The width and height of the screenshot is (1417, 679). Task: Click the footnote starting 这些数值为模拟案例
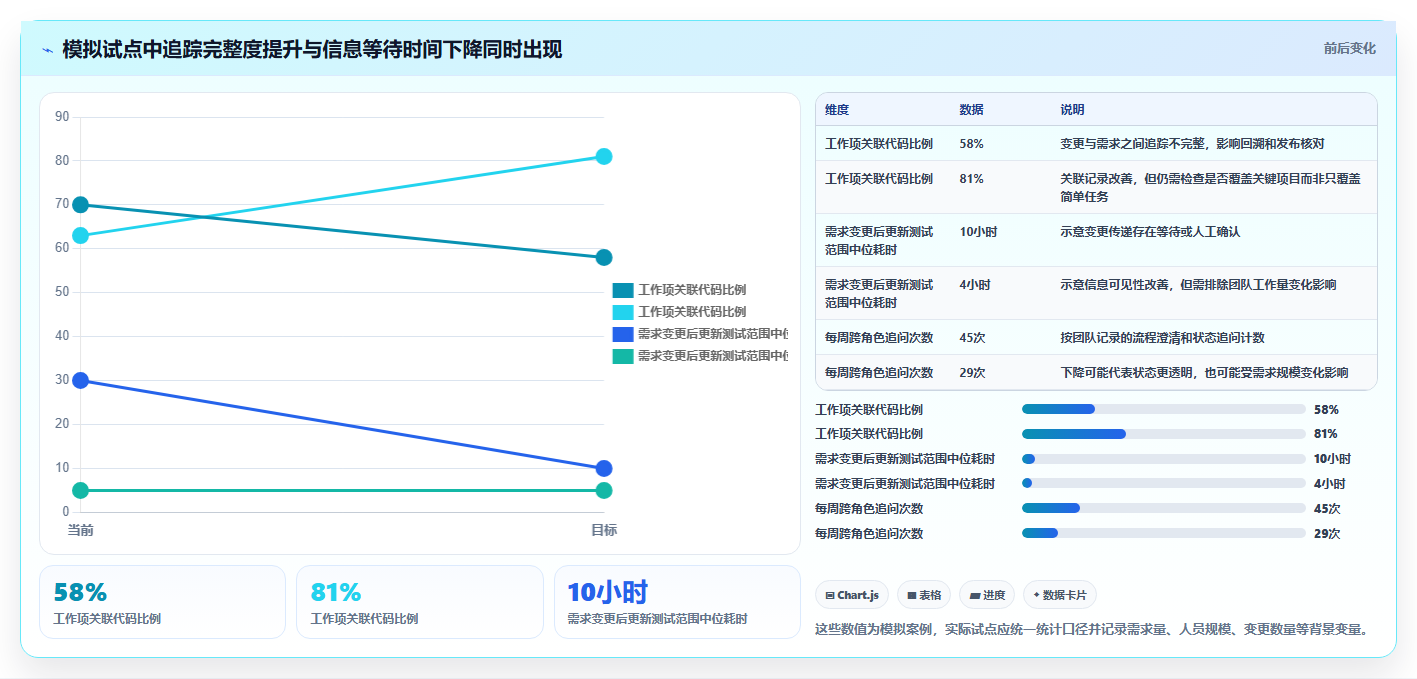click(1091, 630)
